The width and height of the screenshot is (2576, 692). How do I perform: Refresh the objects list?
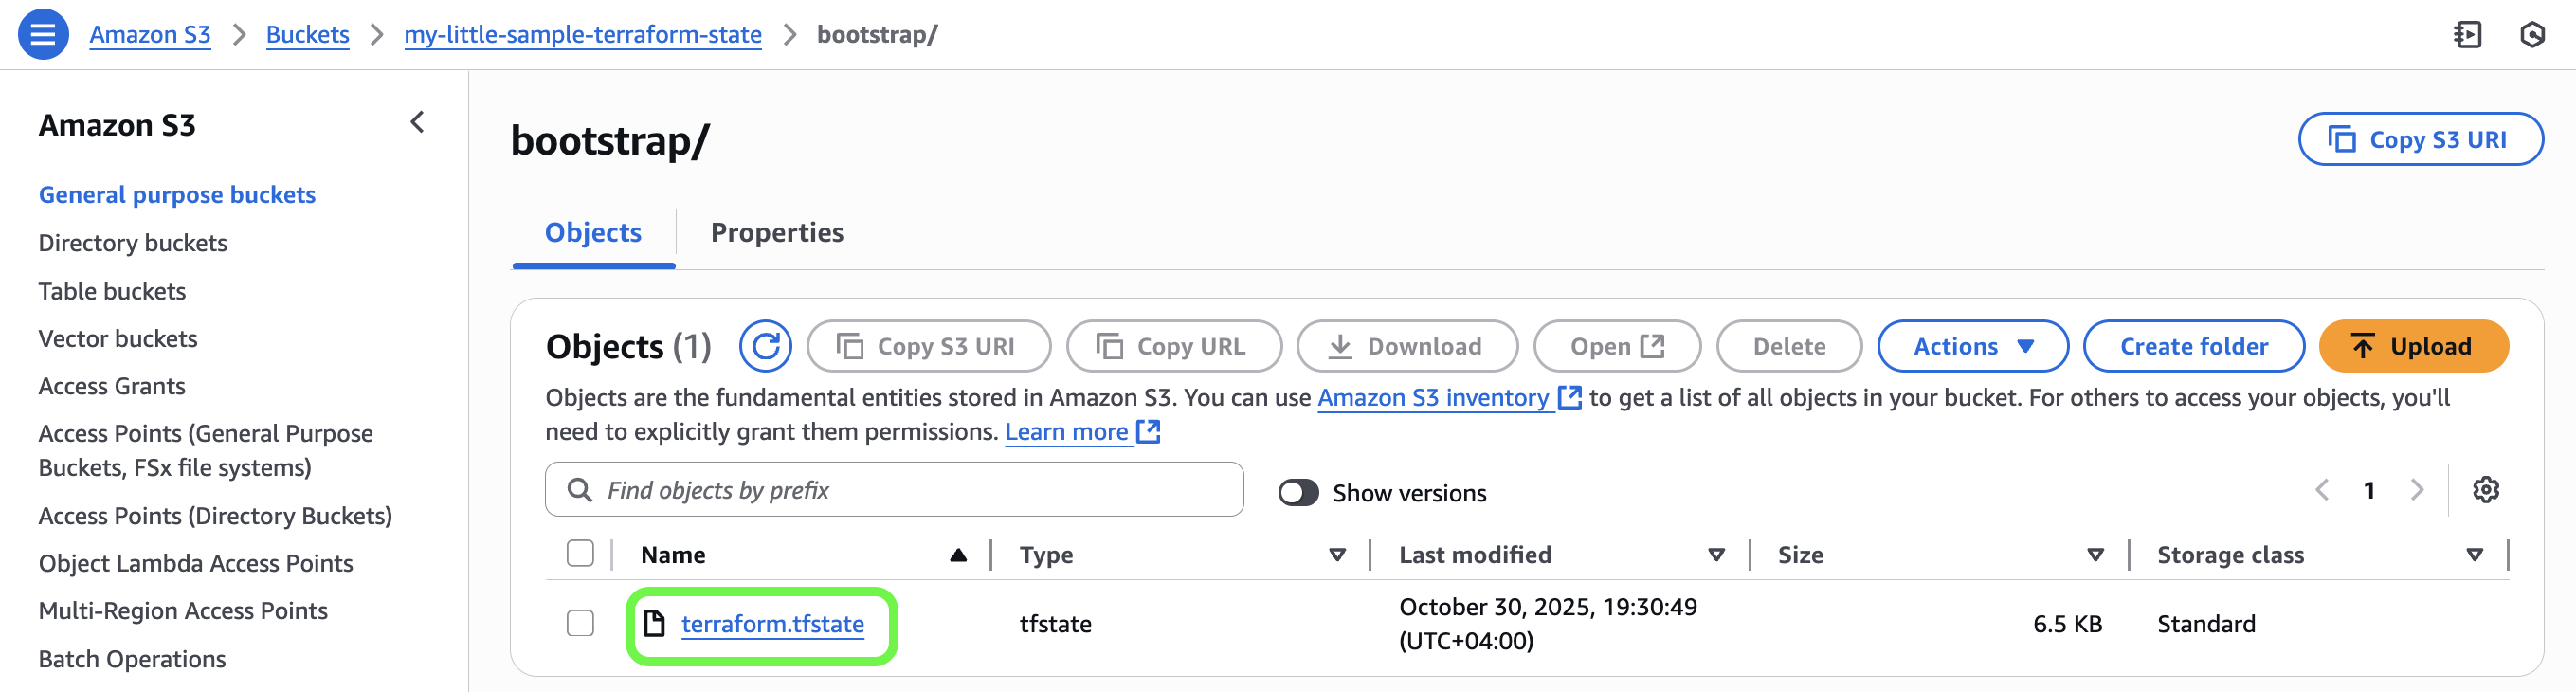tap(765, 346)
